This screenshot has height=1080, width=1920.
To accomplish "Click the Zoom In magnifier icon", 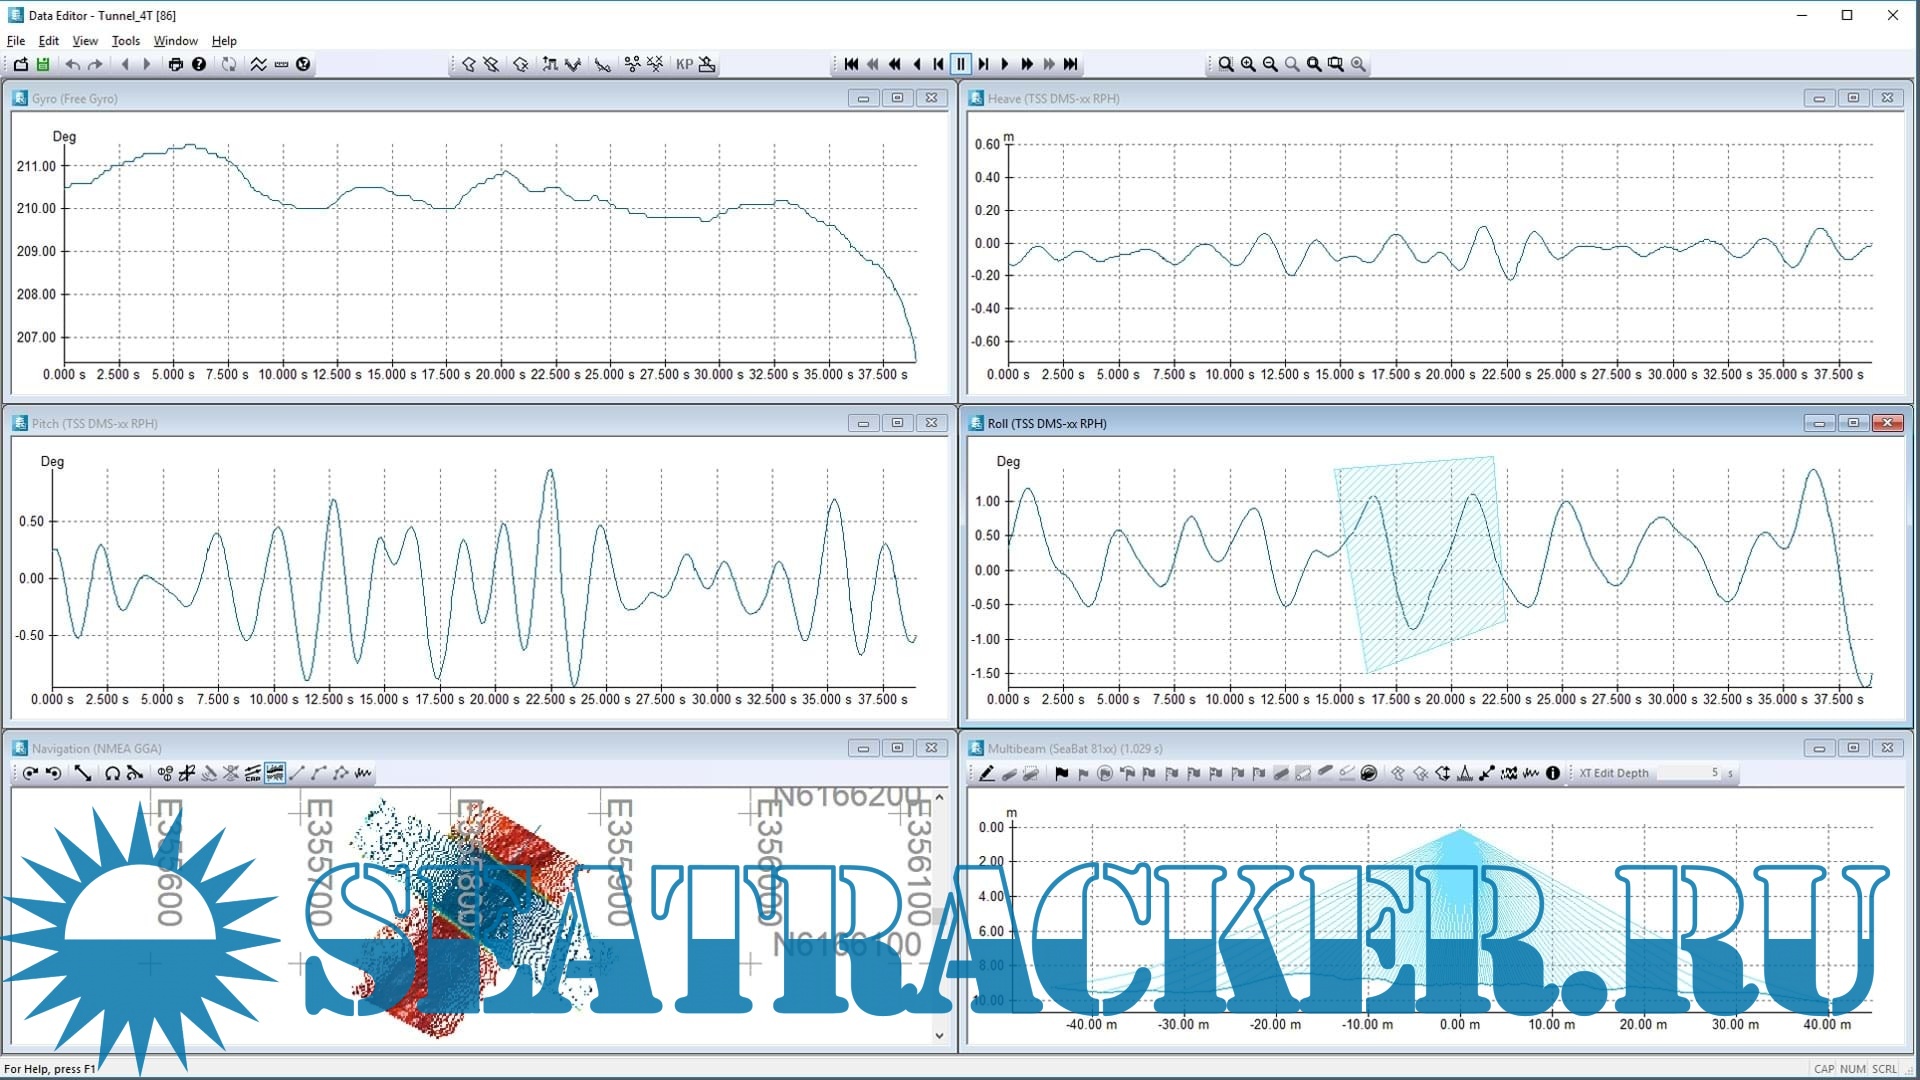I will pyautogui.click(x=1248, y=64).
